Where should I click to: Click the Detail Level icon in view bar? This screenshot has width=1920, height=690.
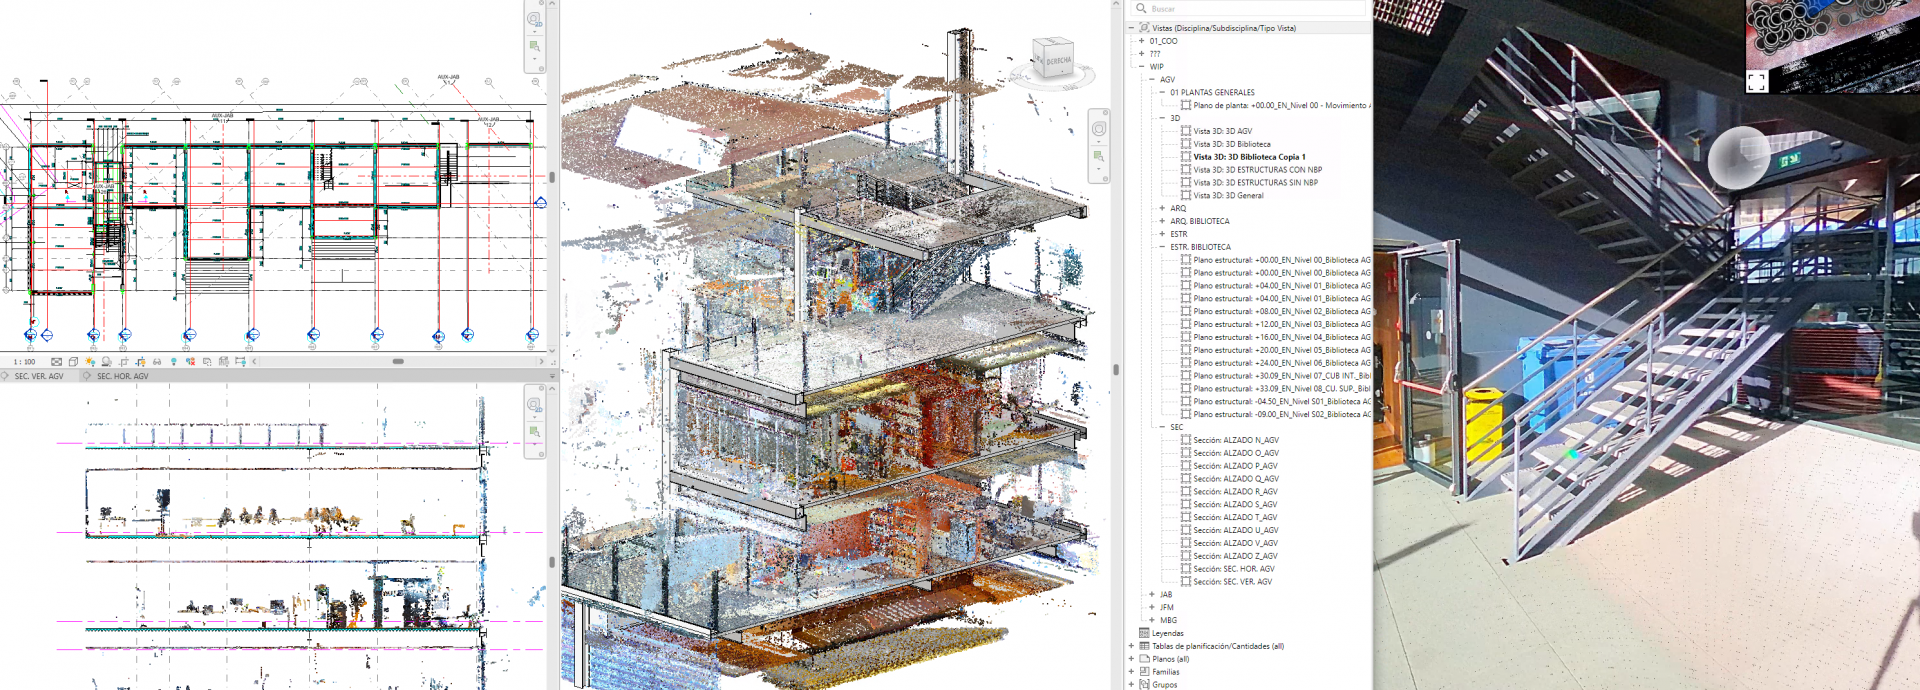[57, 362]
